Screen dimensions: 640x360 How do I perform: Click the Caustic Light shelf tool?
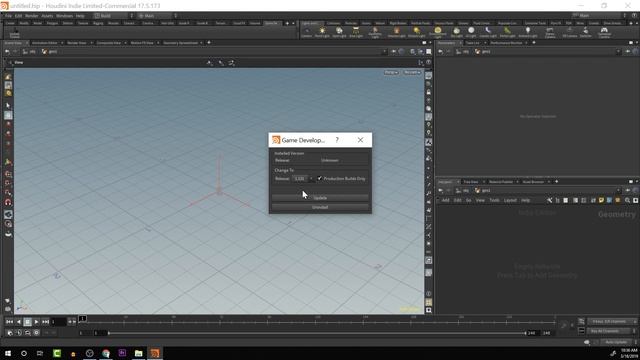pos(488,32)
